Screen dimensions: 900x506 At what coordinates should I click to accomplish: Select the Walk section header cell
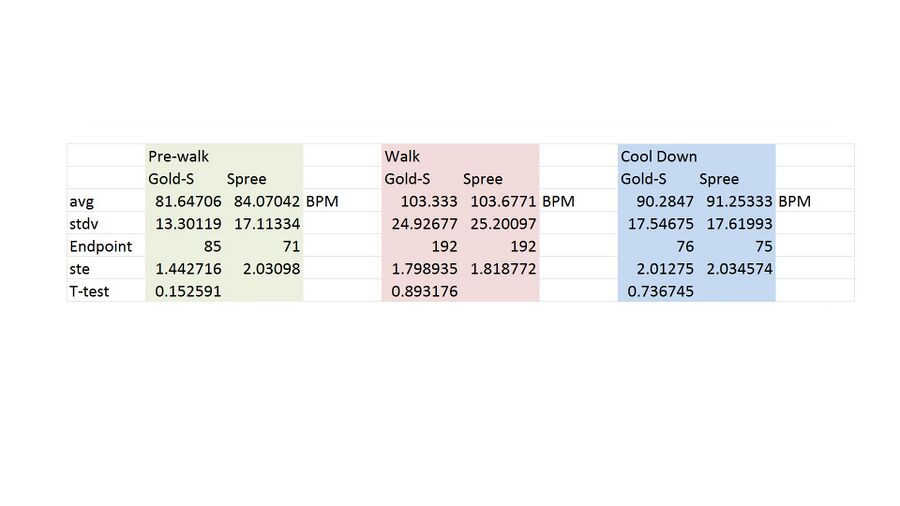point(403,157)
